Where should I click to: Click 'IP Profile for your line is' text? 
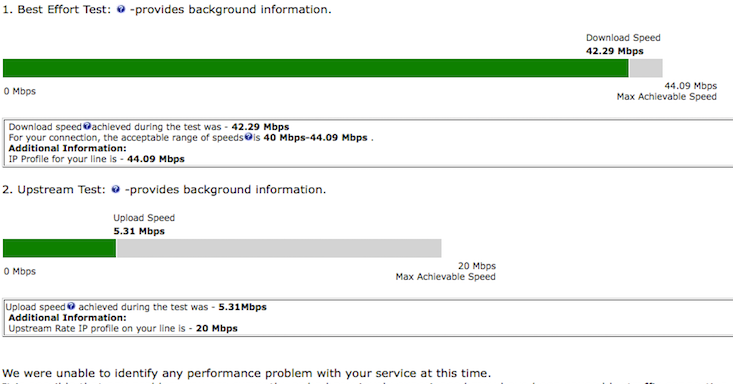pos(63,159)
